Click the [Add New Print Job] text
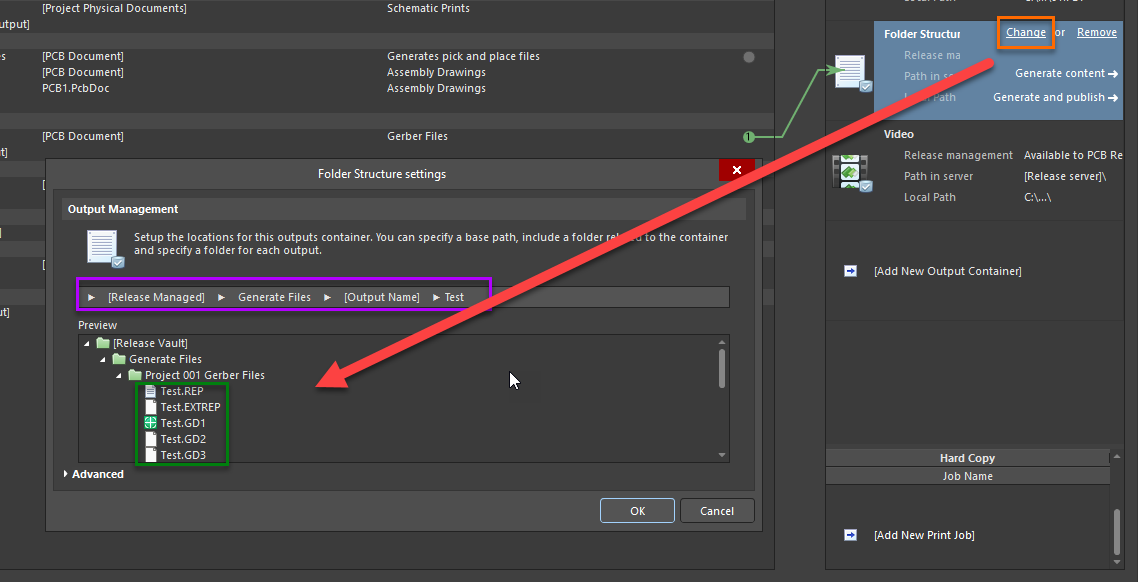 coord(924,535)
